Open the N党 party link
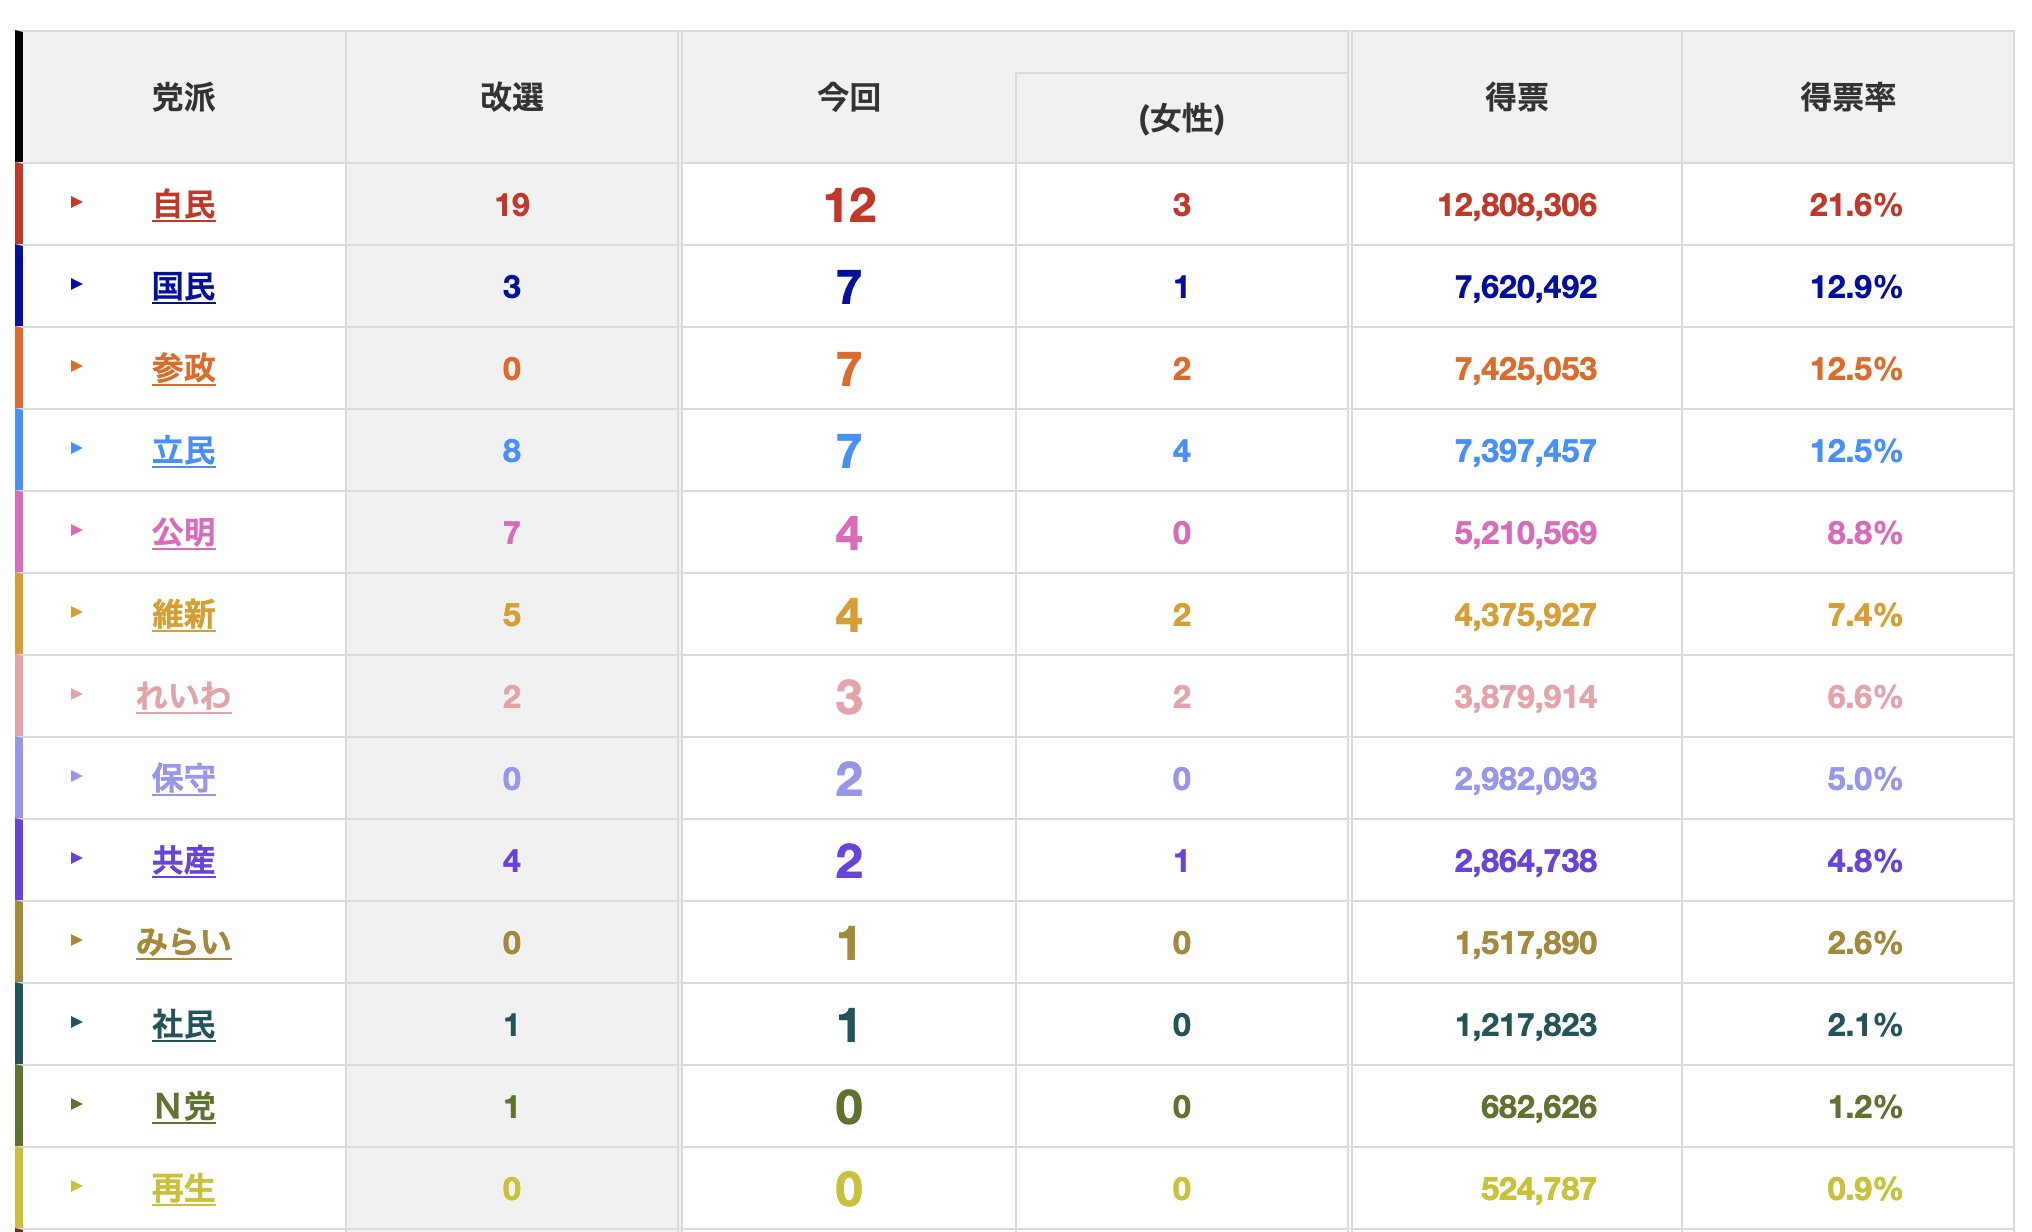This screenshot has height=1232, width=2032. [184, 1107]
